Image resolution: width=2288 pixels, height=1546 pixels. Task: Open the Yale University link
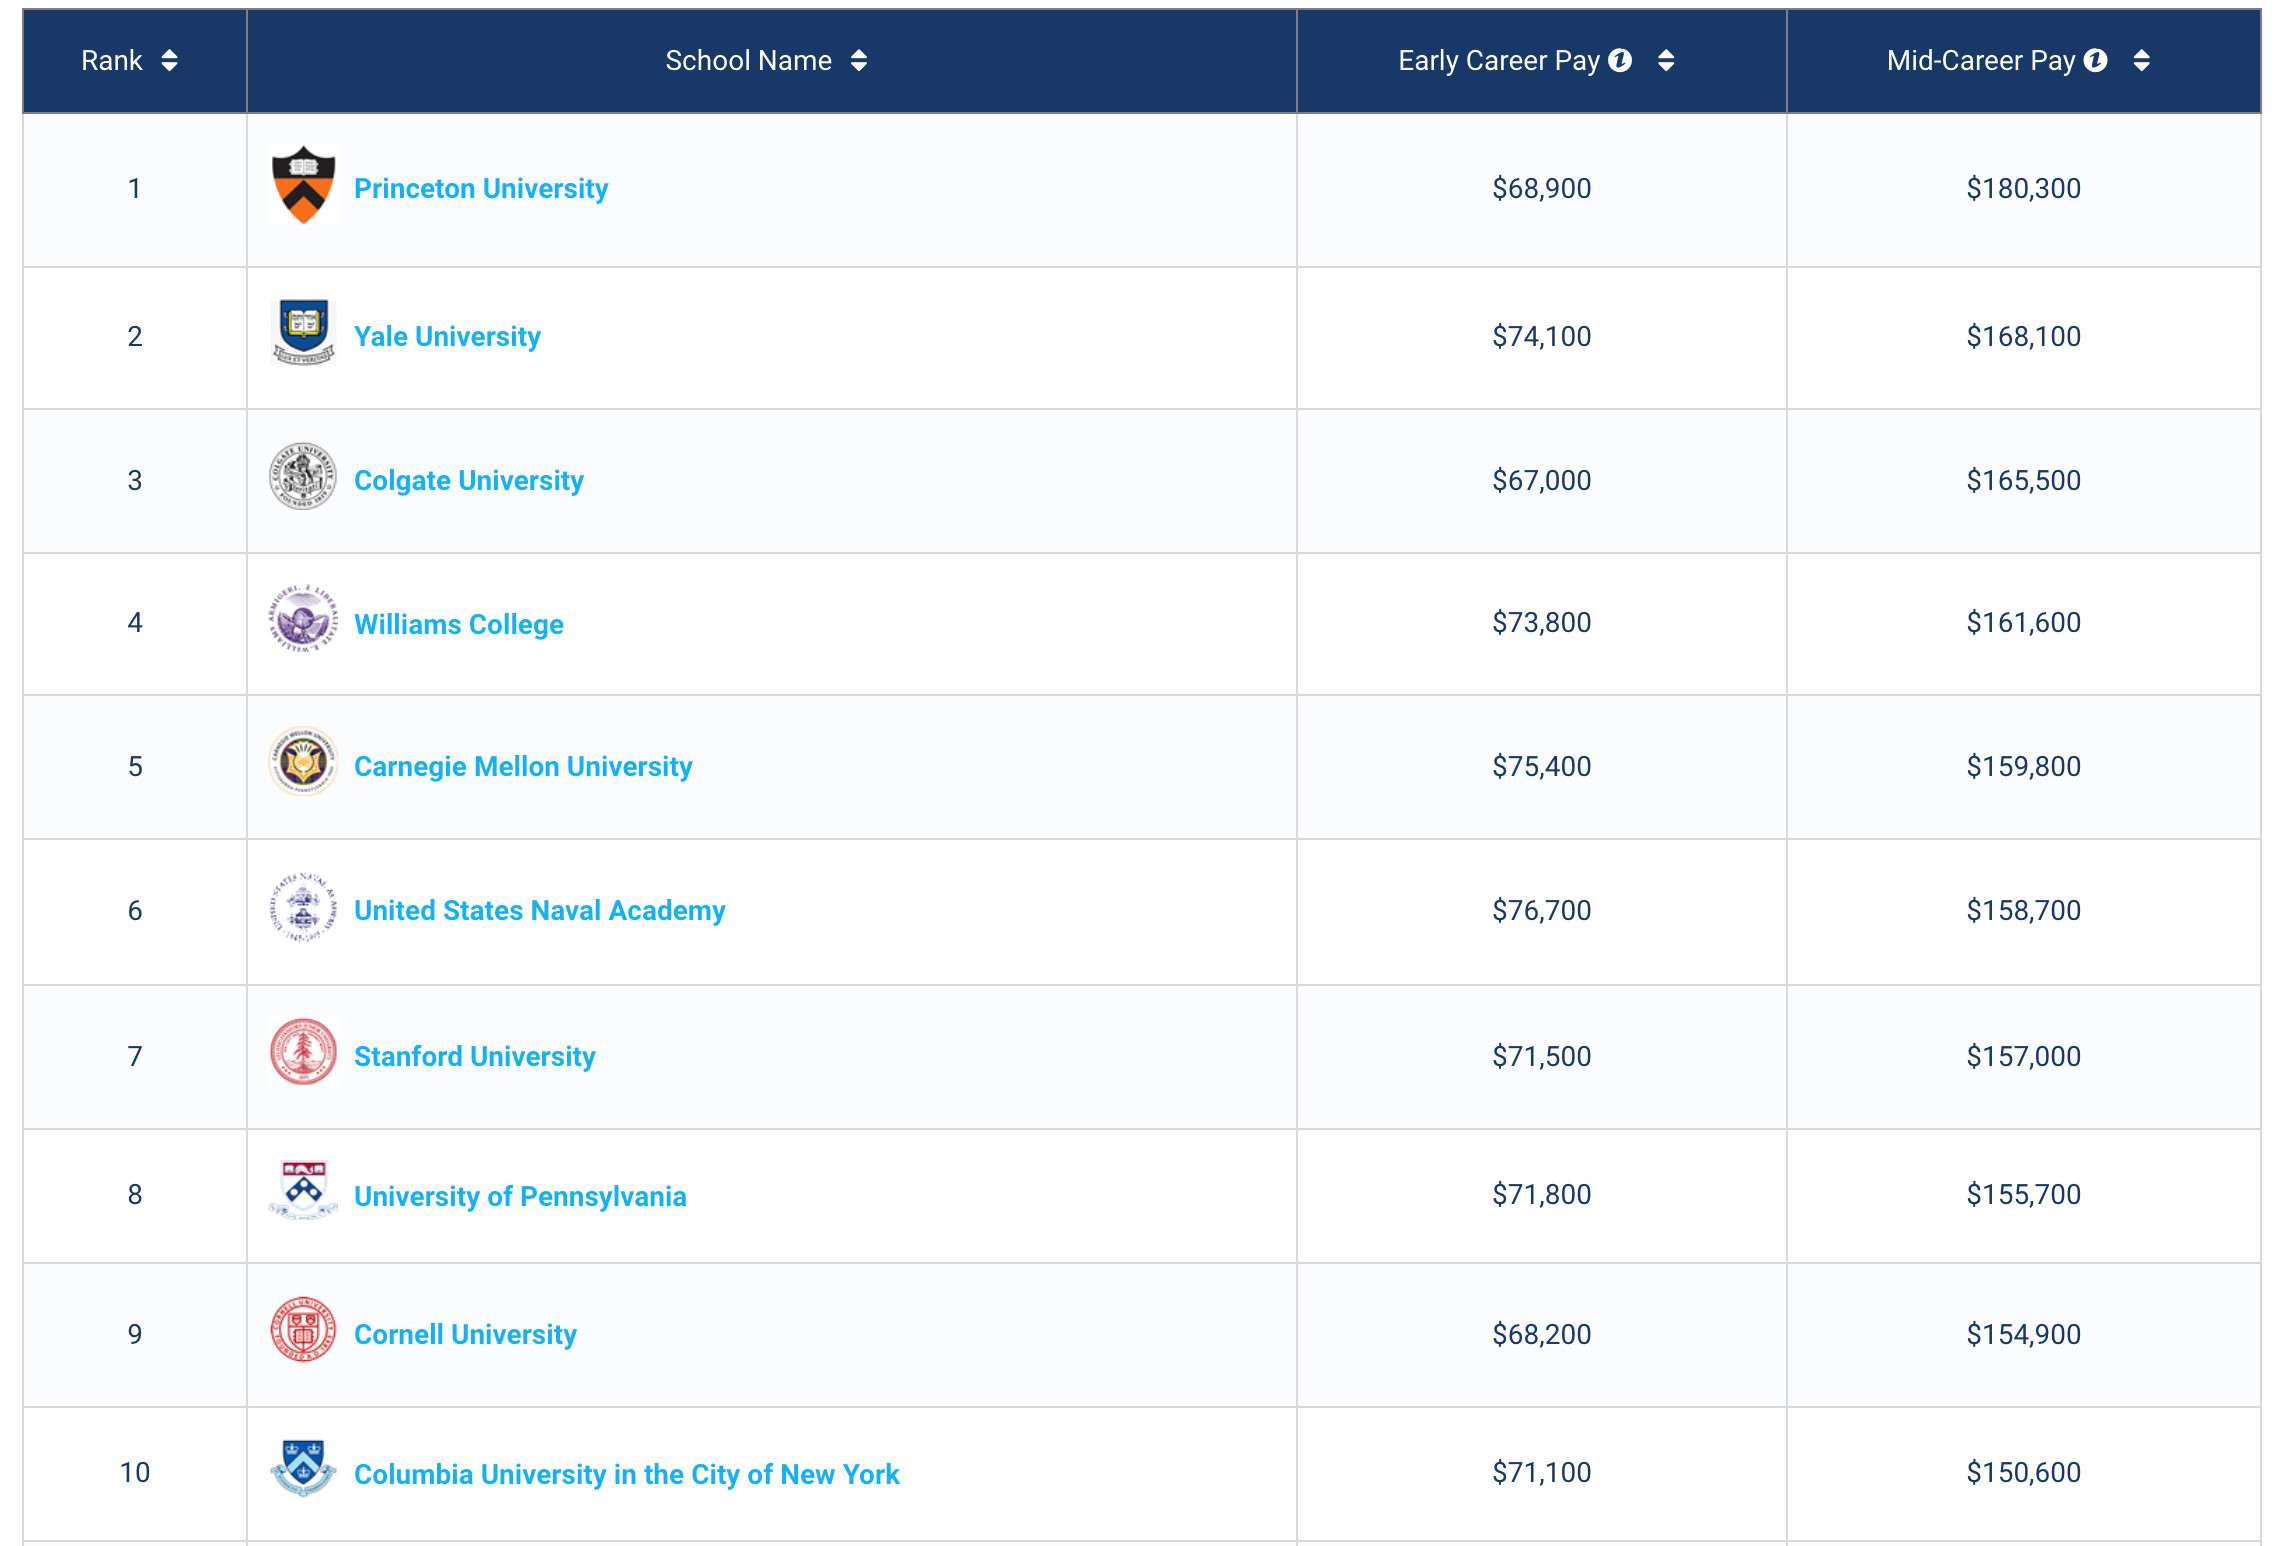(447, 337)
